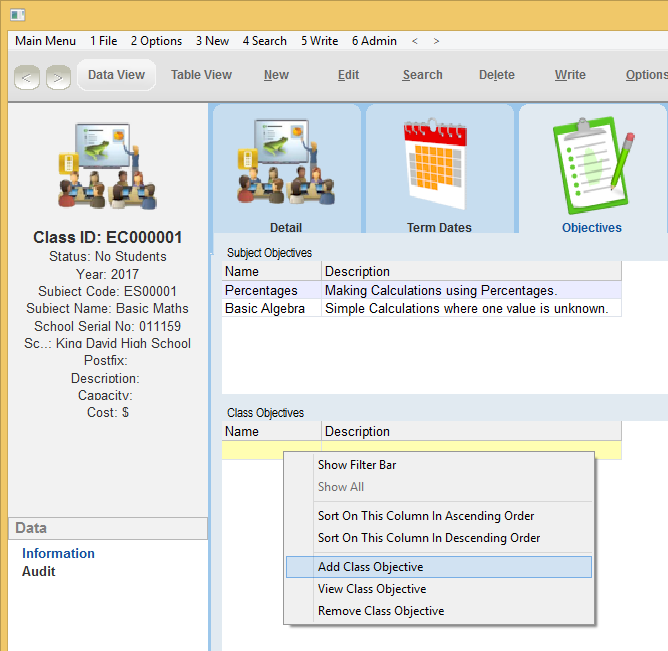The width and height of the screenshot is (668, 651).
Task: Expand the 1 File menu
Action: [103, 41]
